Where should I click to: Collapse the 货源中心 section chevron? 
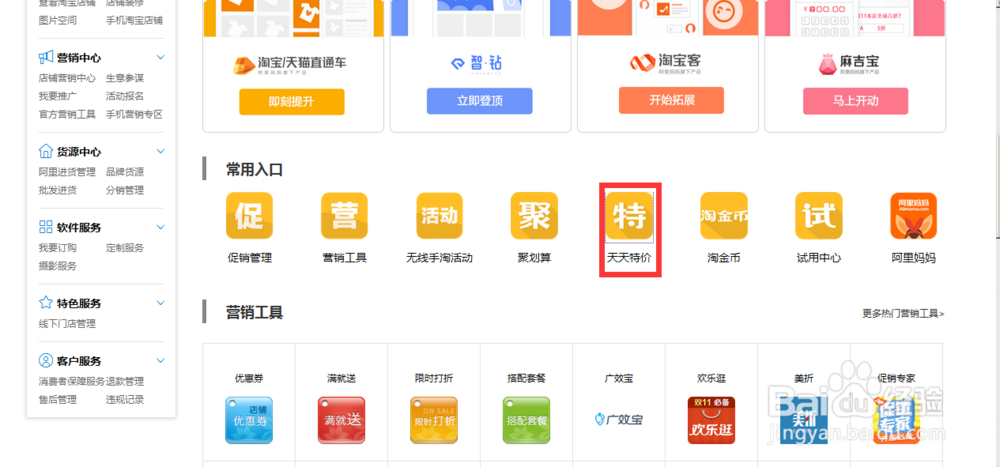pos(160,152)
